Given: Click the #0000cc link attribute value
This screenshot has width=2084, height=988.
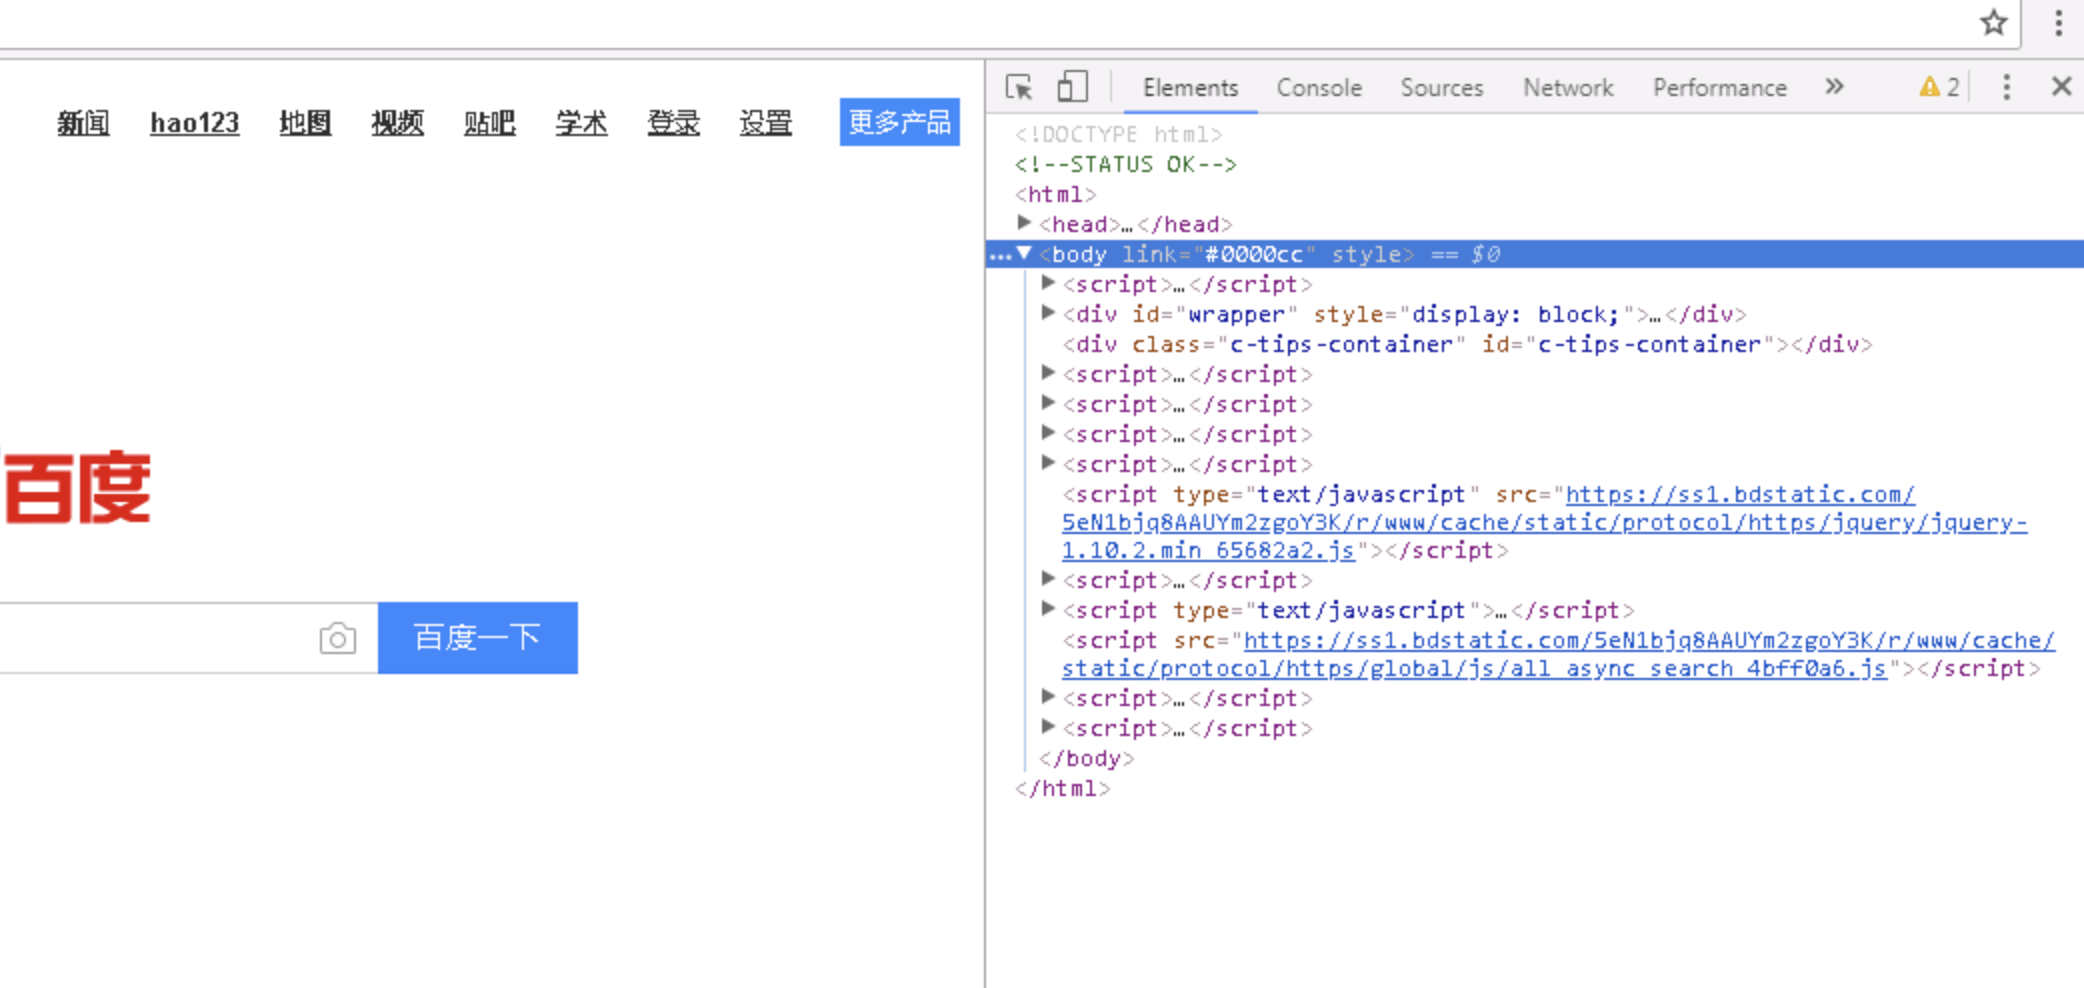Looking at the screenshot, I should [1254, 254].
